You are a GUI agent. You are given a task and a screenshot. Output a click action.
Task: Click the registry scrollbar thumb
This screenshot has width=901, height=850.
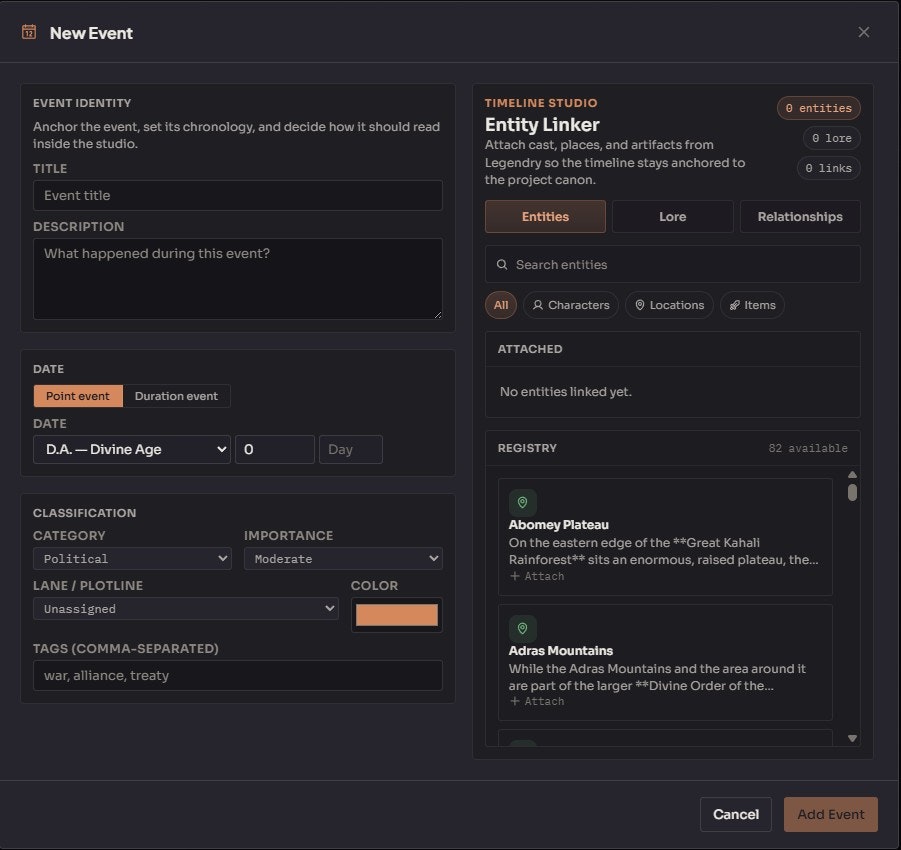click(x=852, y=493)
